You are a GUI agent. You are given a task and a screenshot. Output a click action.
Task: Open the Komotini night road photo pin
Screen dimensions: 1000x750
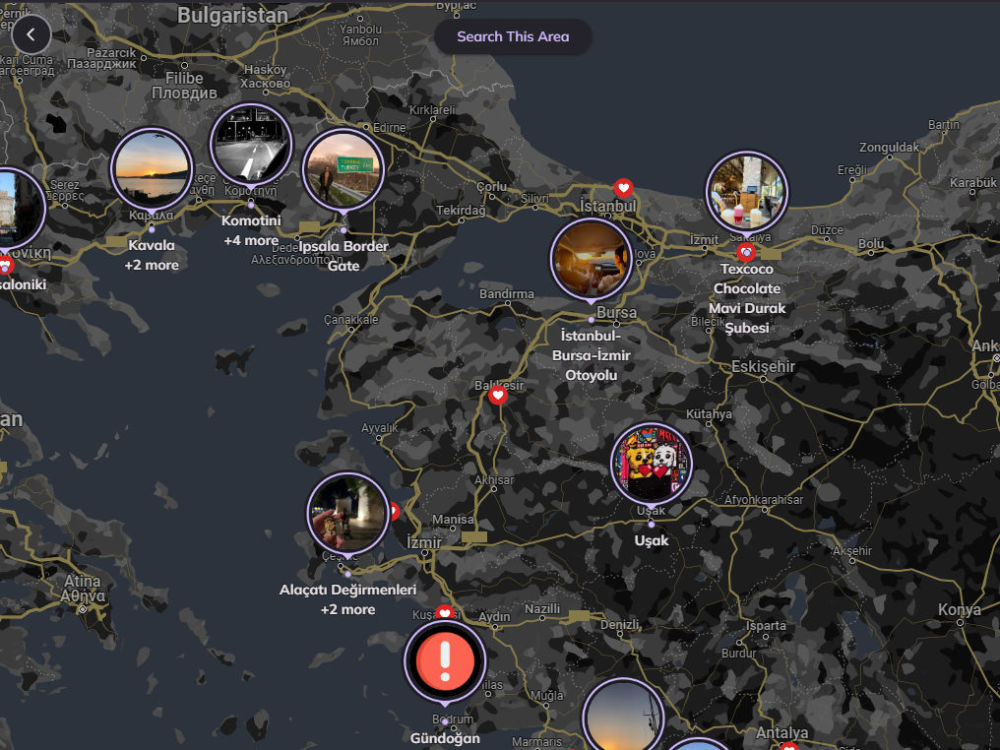[x=251, y=145]
